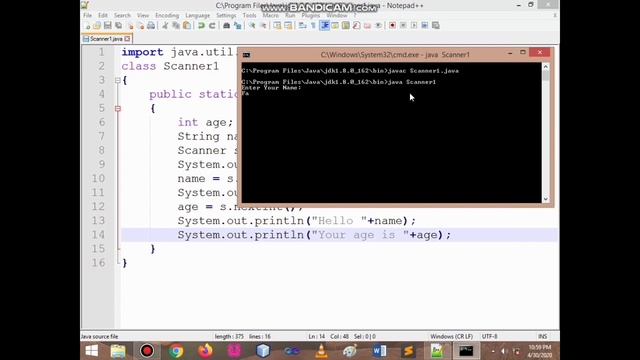Click the Open file toolbar icon
640x360 pixels.
[x=97, y=26]
